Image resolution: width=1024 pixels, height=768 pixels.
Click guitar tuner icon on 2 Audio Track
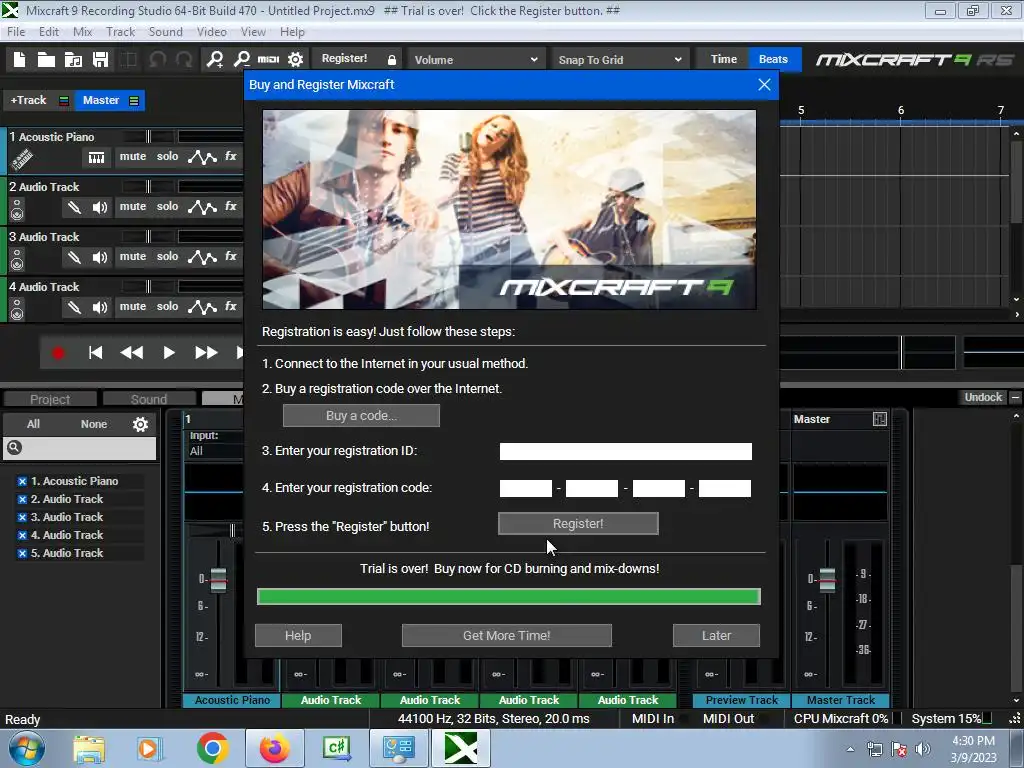[x=74, y=208]
